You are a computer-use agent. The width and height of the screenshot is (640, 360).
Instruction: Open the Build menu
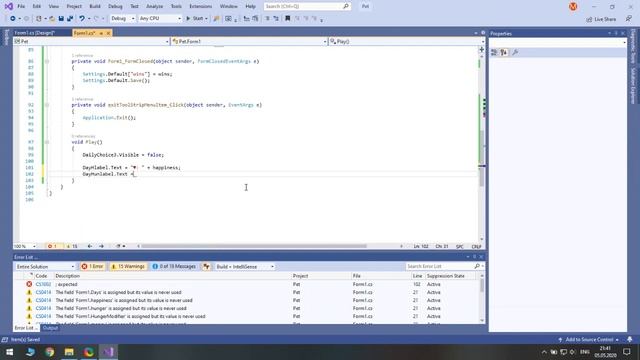(95, 7)
